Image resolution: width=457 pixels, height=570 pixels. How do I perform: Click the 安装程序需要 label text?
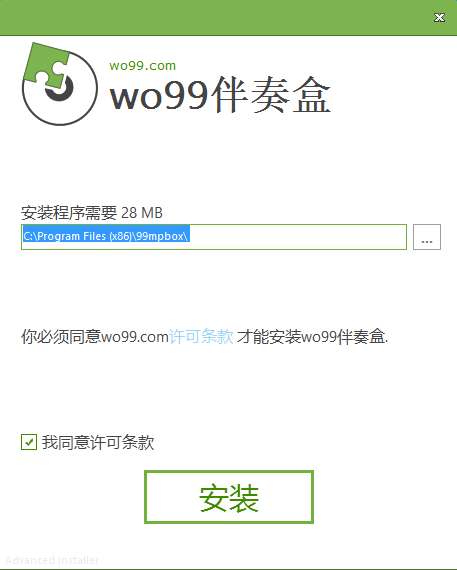69,213
